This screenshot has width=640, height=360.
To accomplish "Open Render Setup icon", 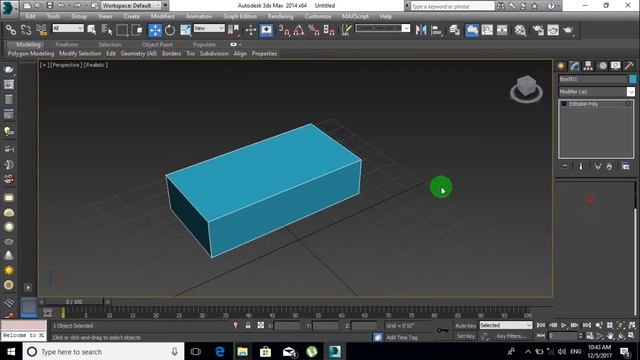I will click(538, 30).
